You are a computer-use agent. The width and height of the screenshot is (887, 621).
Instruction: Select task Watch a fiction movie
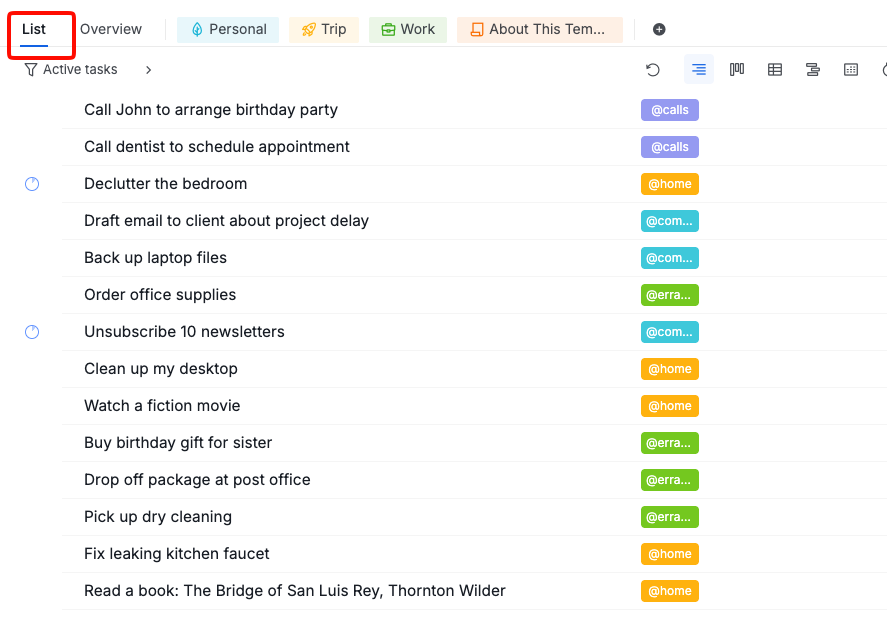coord(162,406)
